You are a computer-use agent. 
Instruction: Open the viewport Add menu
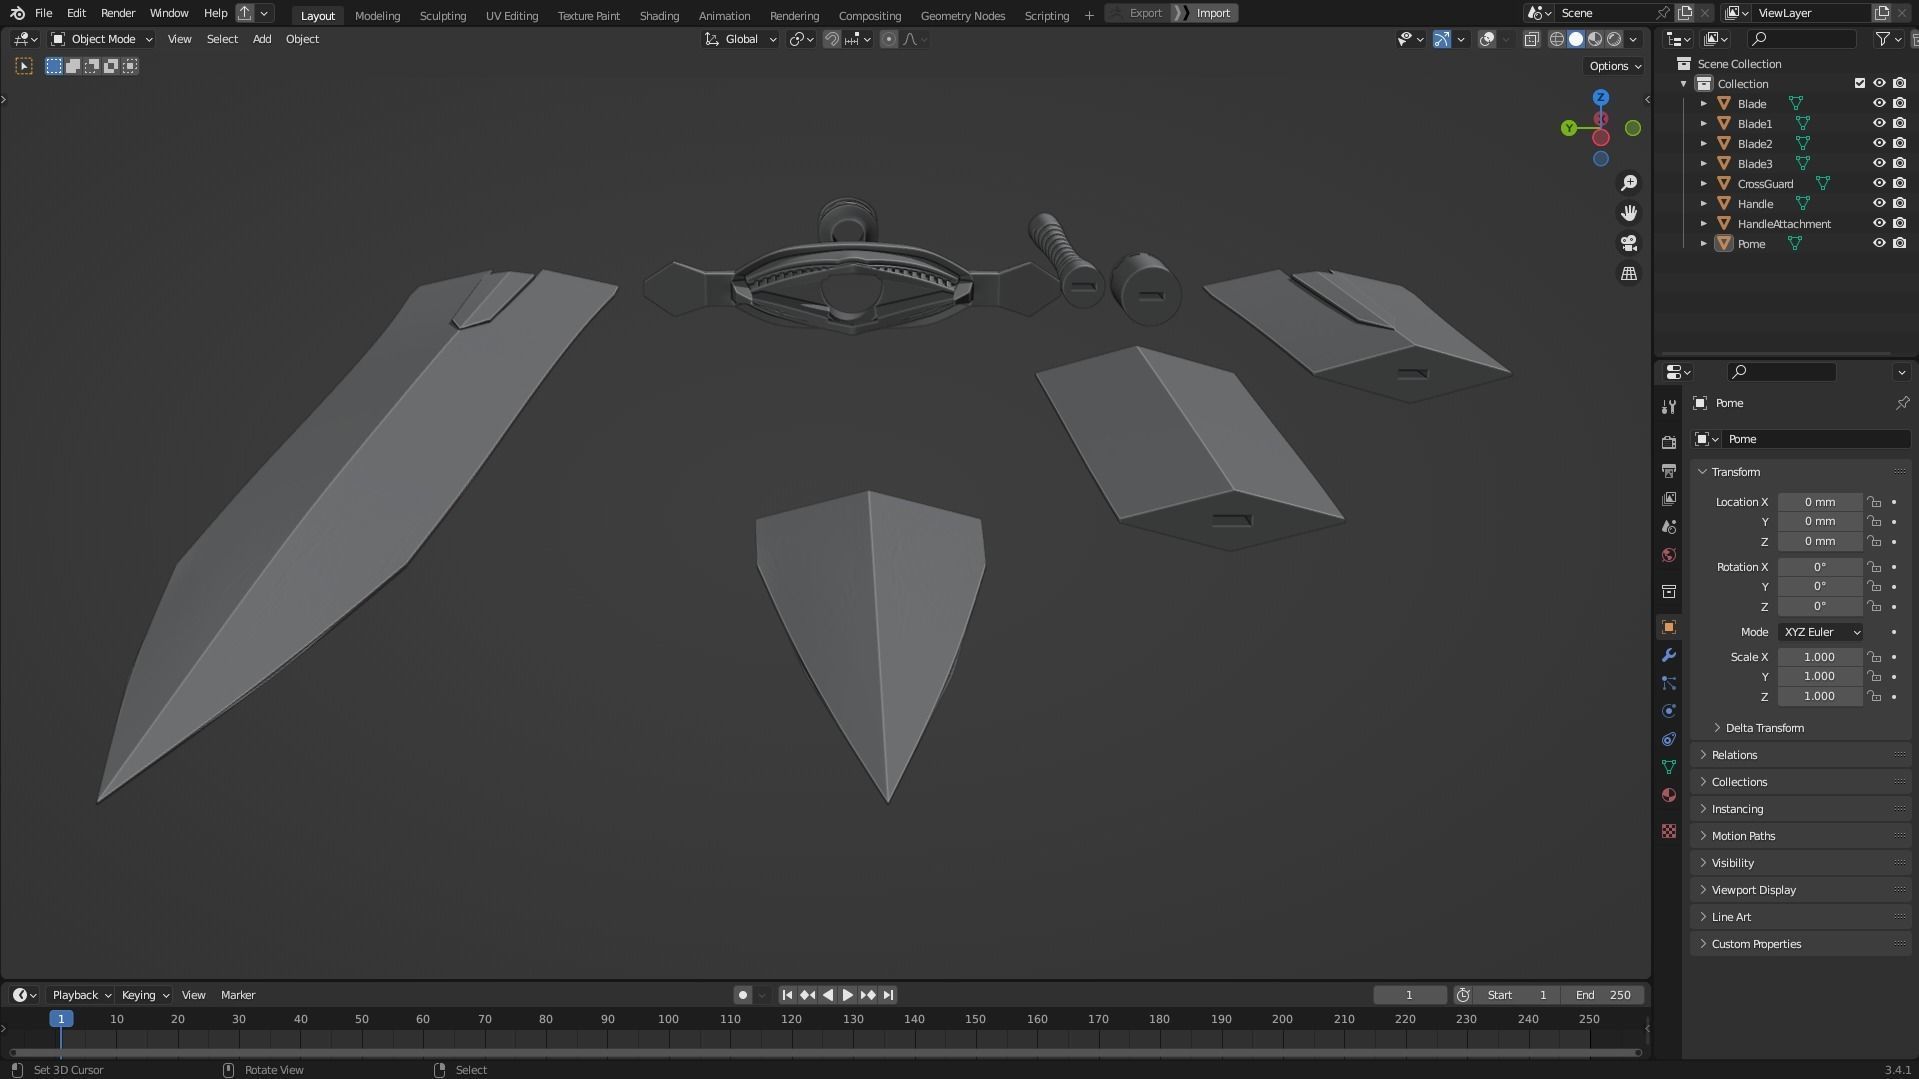261,39
